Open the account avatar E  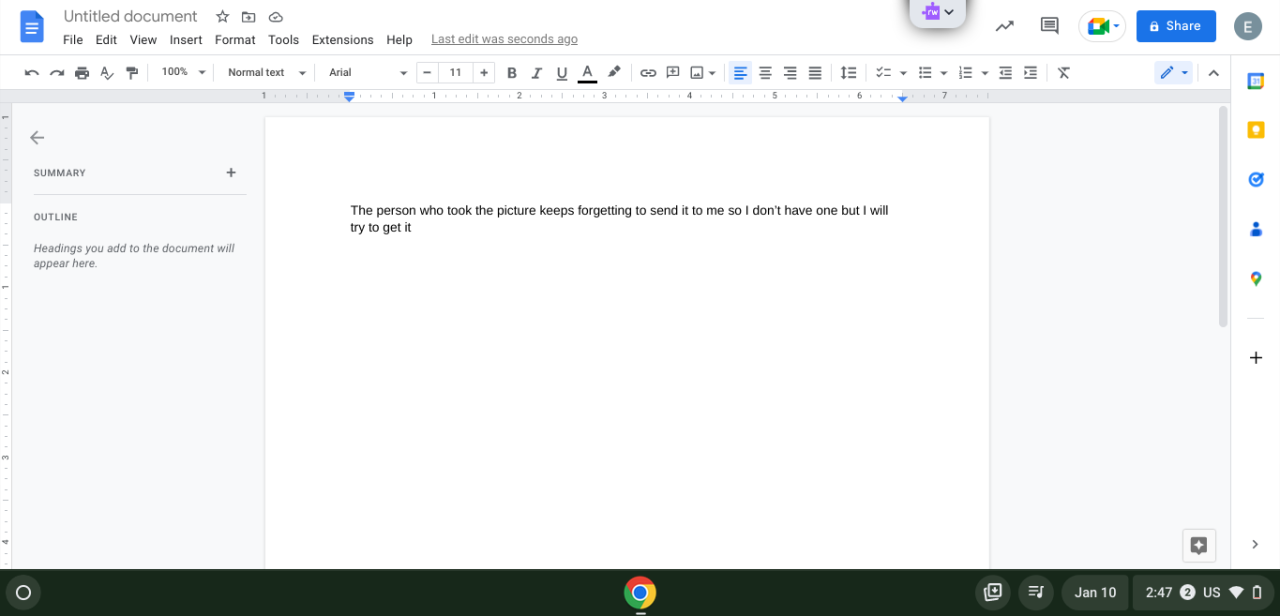[x=1247, y=26]
